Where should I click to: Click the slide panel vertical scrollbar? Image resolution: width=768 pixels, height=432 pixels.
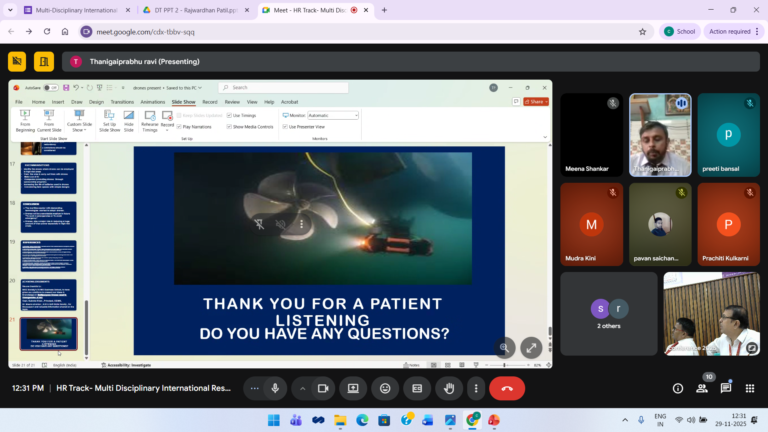(x=87, y=328)
